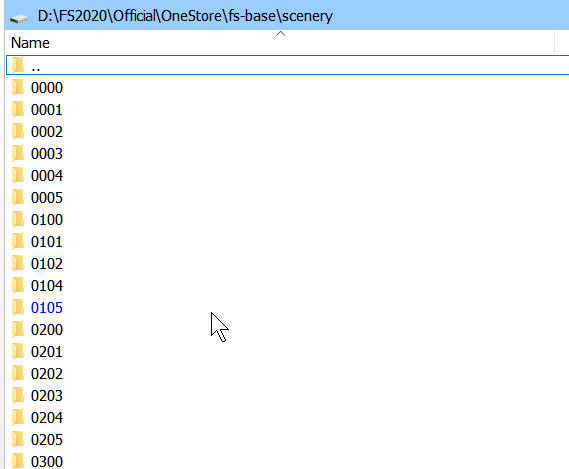Select the 0200 folder name

47,330
